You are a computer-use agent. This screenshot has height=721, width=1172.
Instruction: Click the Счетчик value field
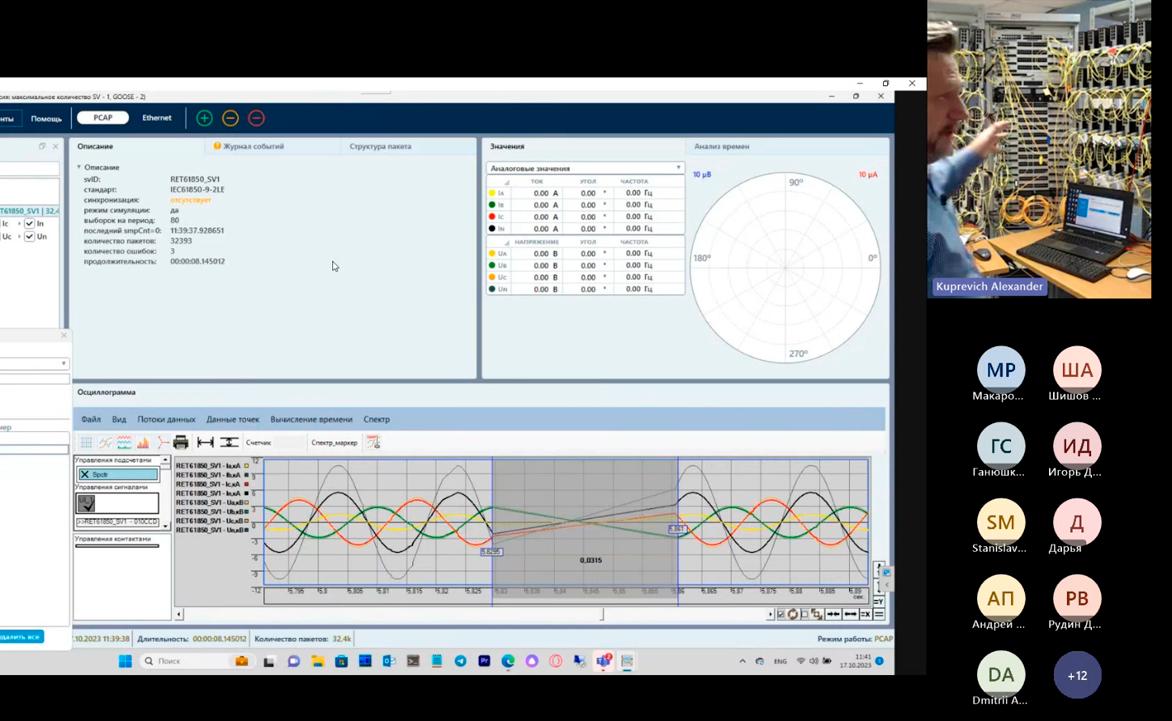289,443
